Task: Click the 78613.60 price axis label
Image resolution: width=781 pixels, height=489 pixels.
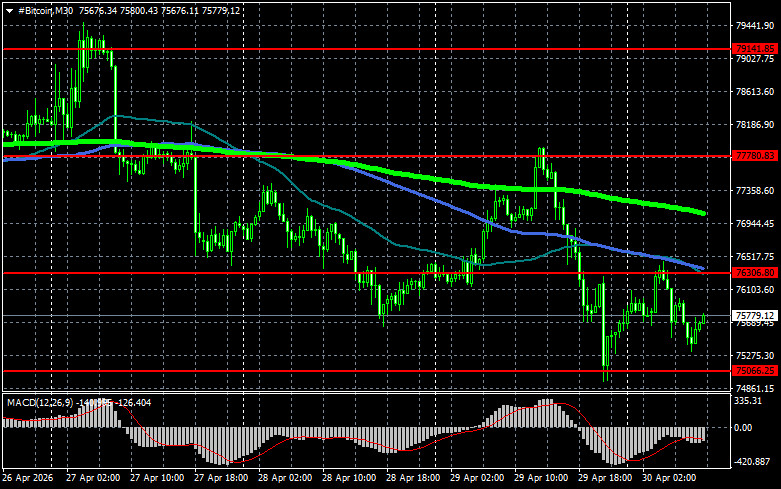Action: tap(755, 92)
